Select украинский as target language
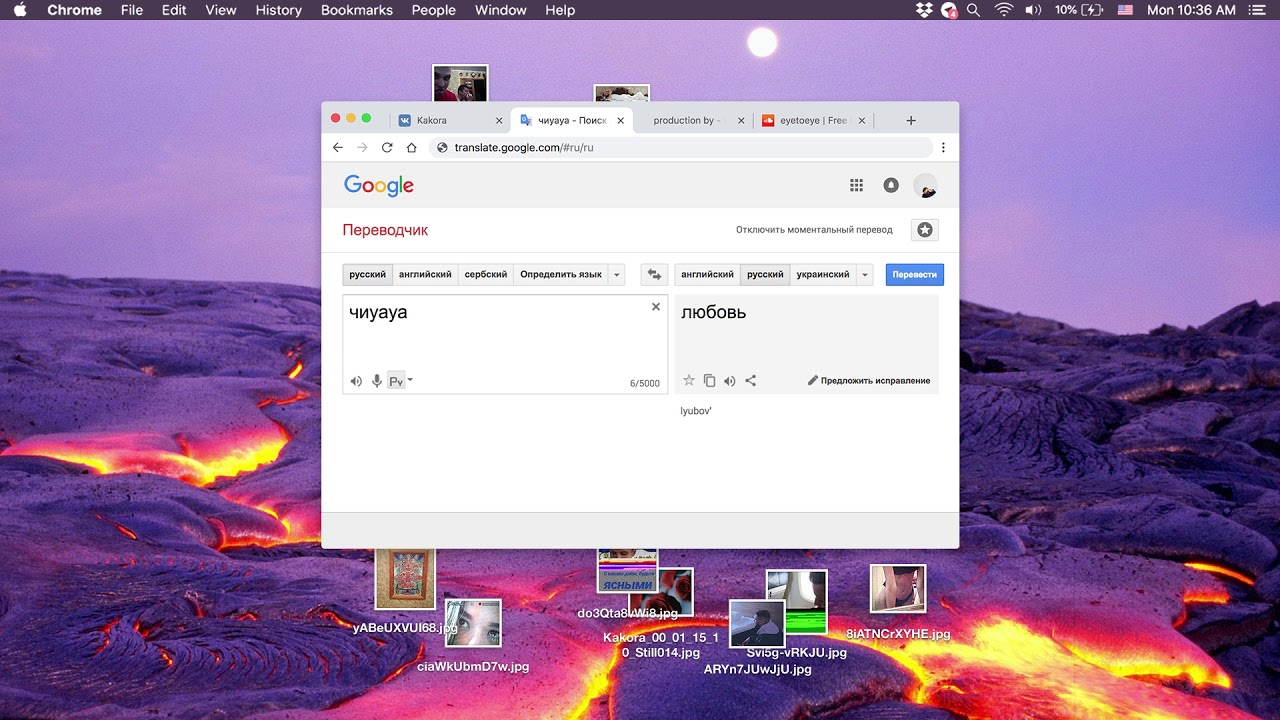The width and height of the screenshot is (1280, 720). [x=823, y=274]
